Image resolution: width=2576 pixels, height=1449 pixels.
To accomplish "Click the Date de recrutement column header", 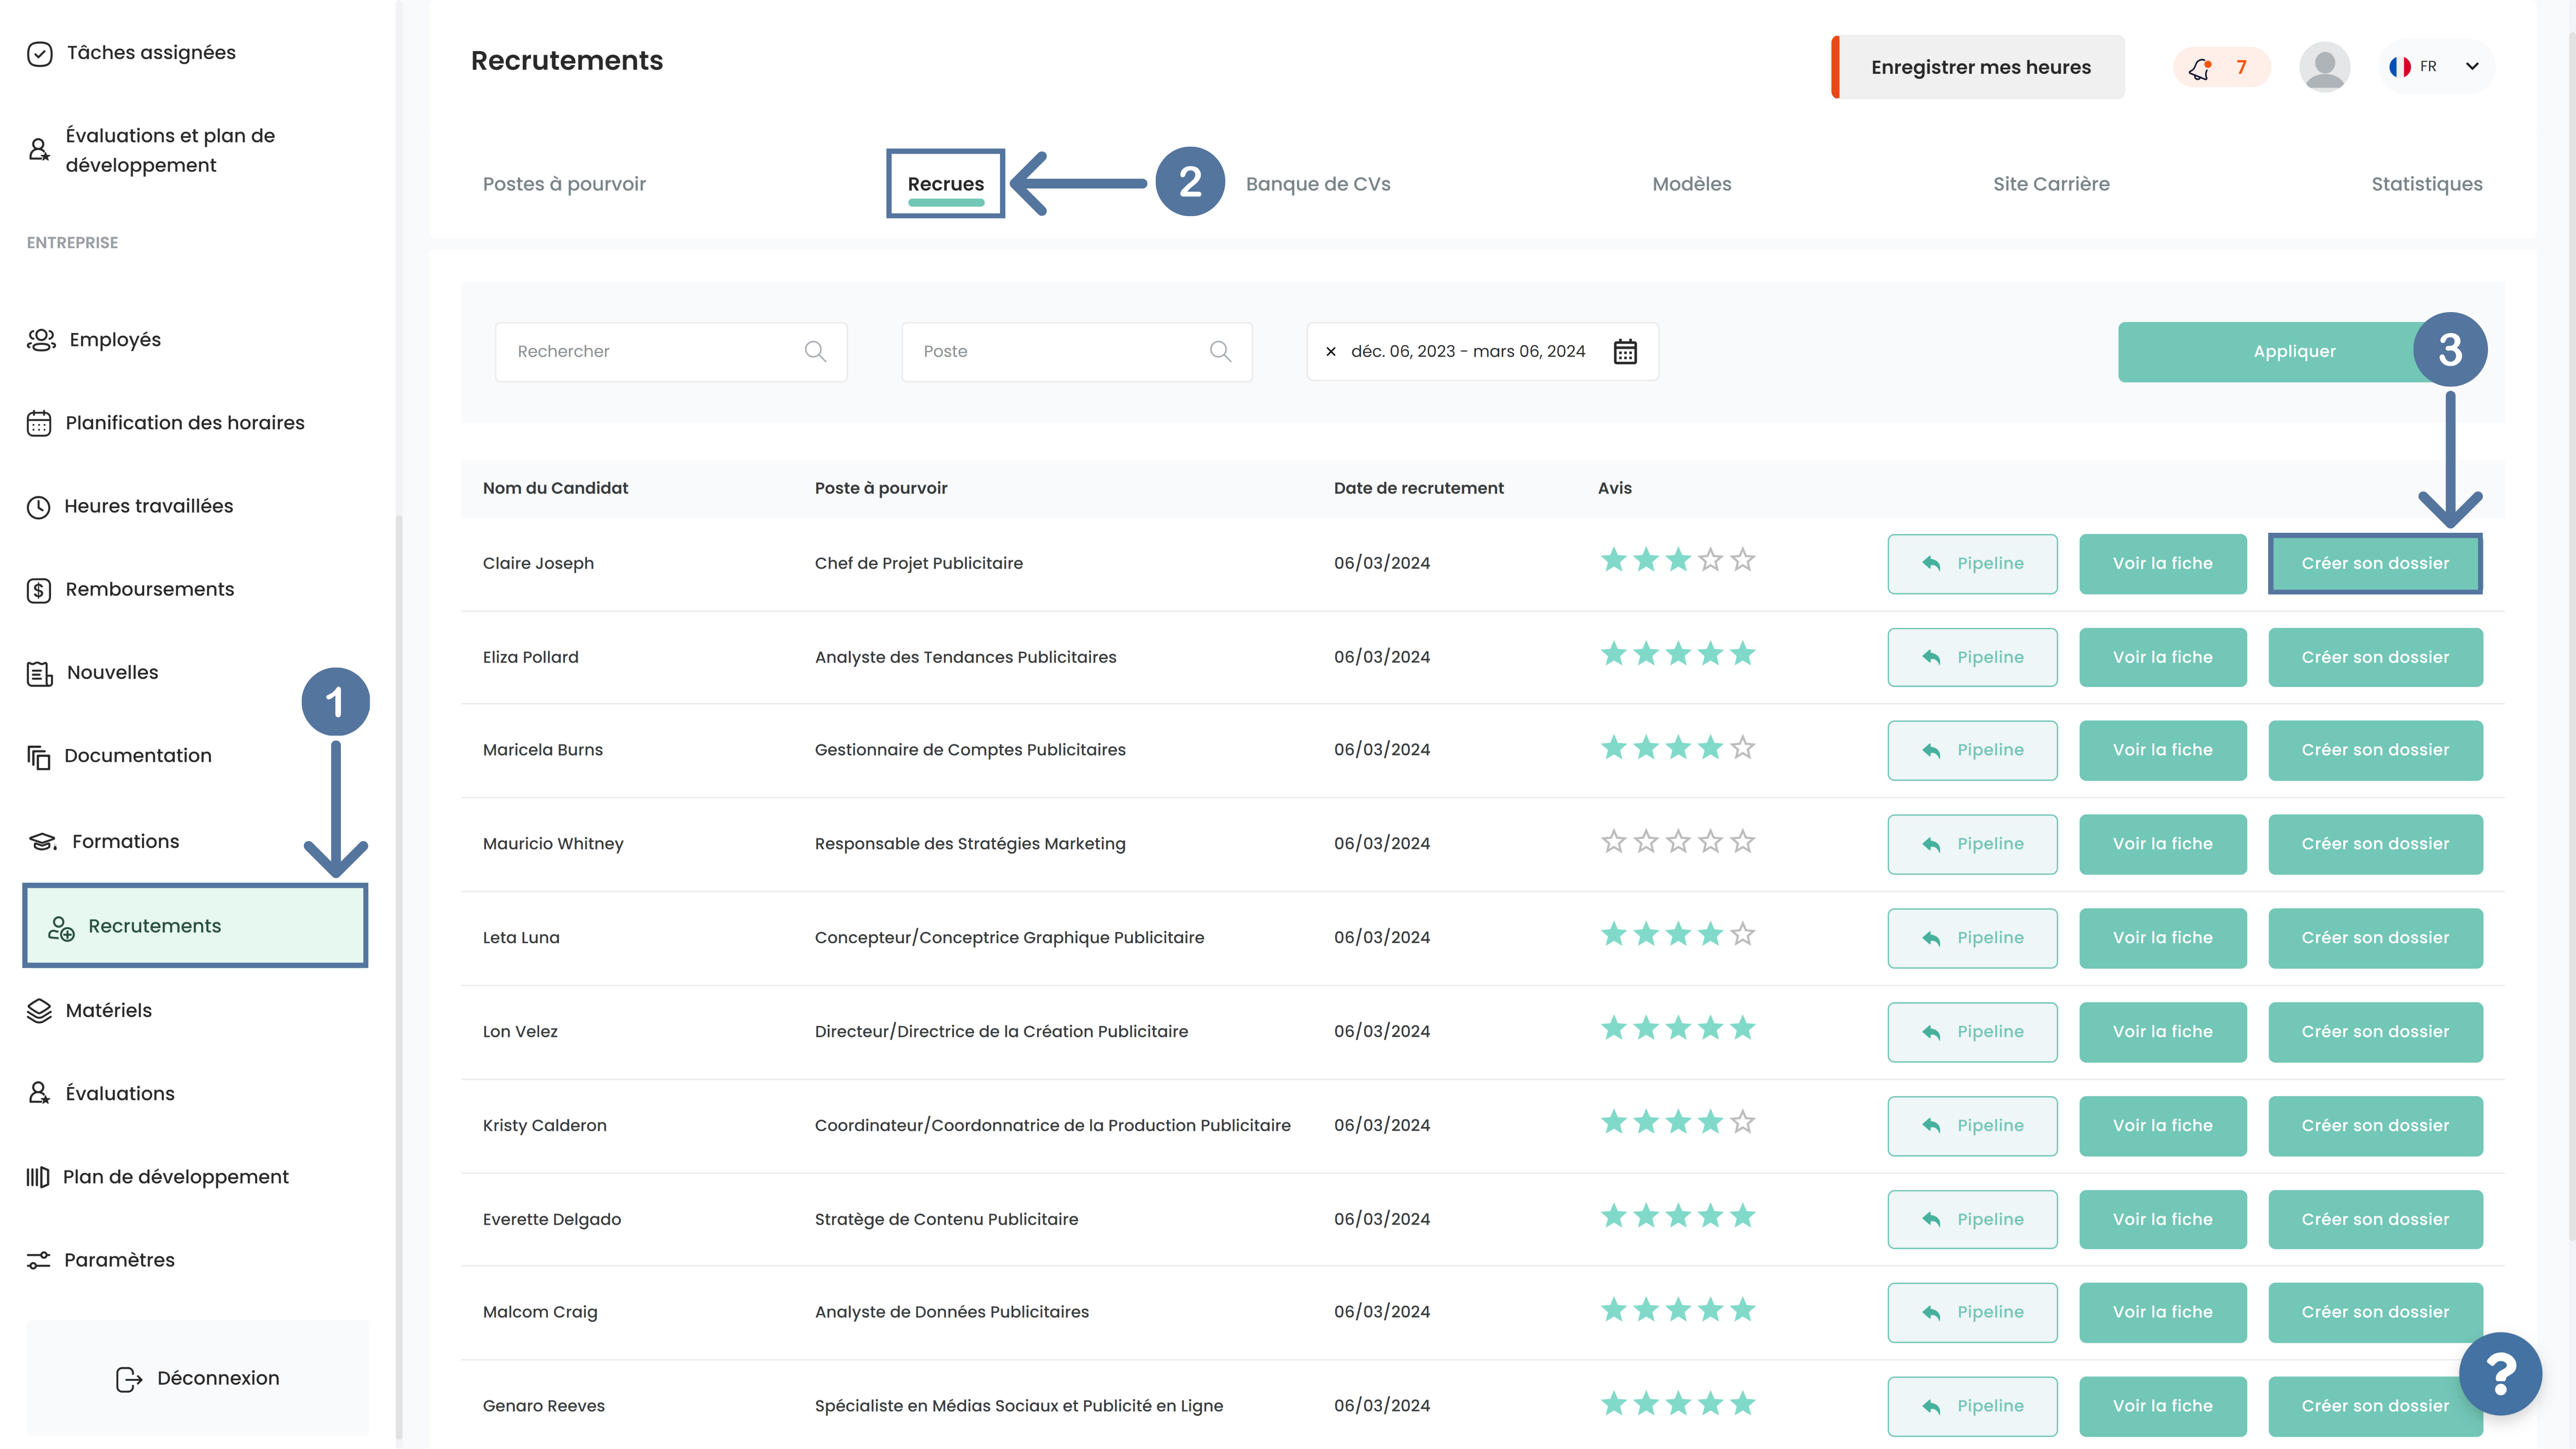I will tap(1418, 488).
